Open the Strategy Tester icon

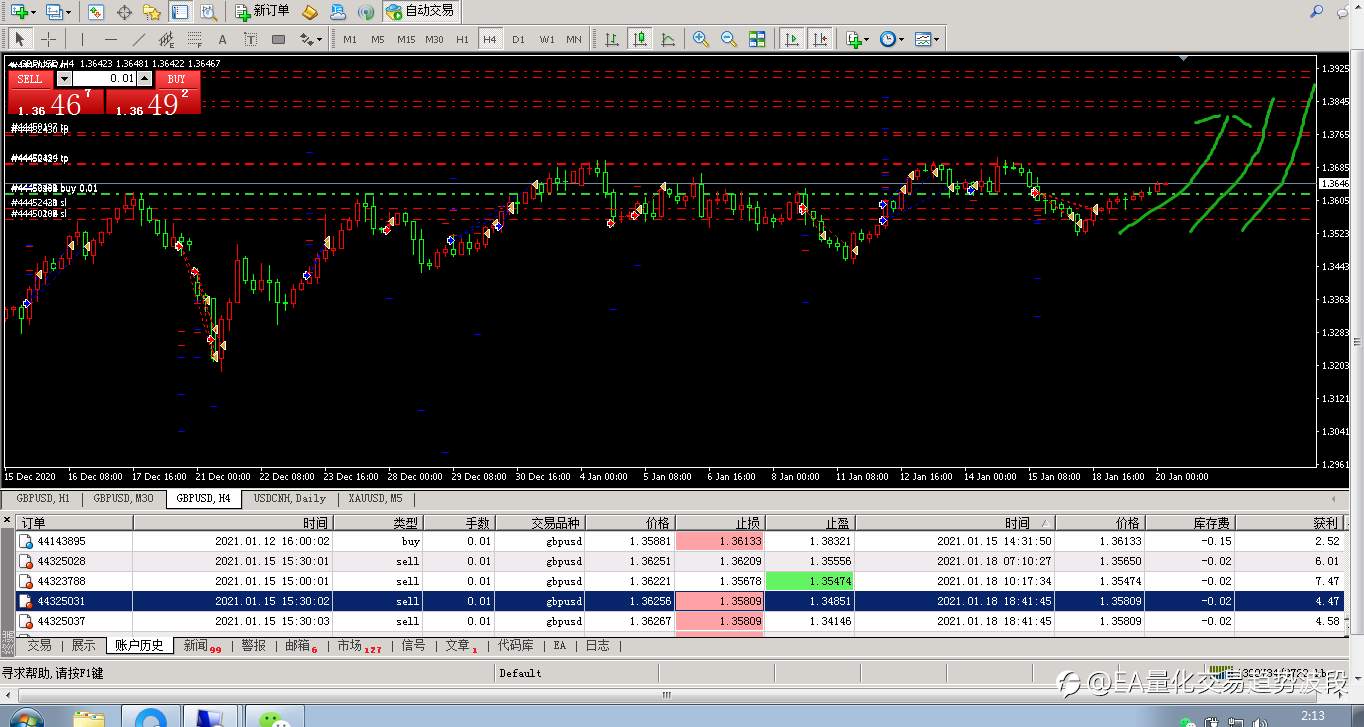208,12
